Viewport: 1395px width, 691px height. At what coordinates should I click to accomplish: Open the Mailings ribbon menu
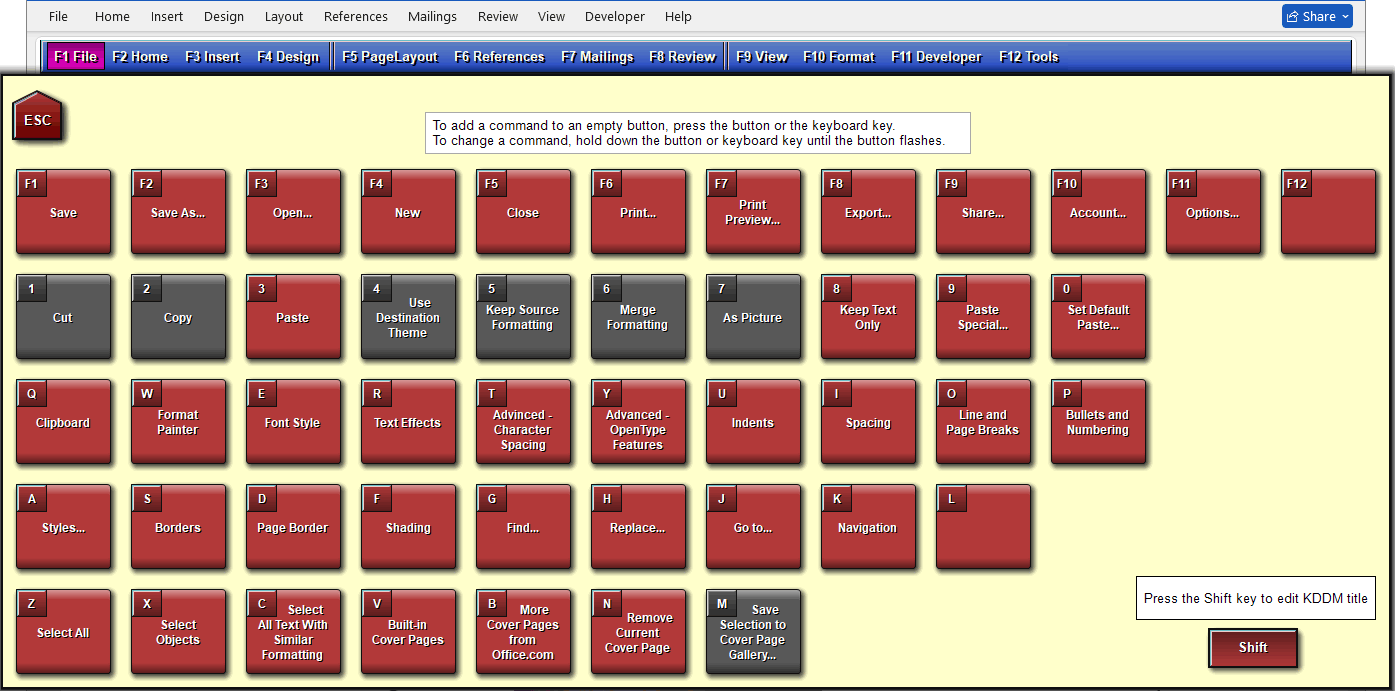[433, 16]
